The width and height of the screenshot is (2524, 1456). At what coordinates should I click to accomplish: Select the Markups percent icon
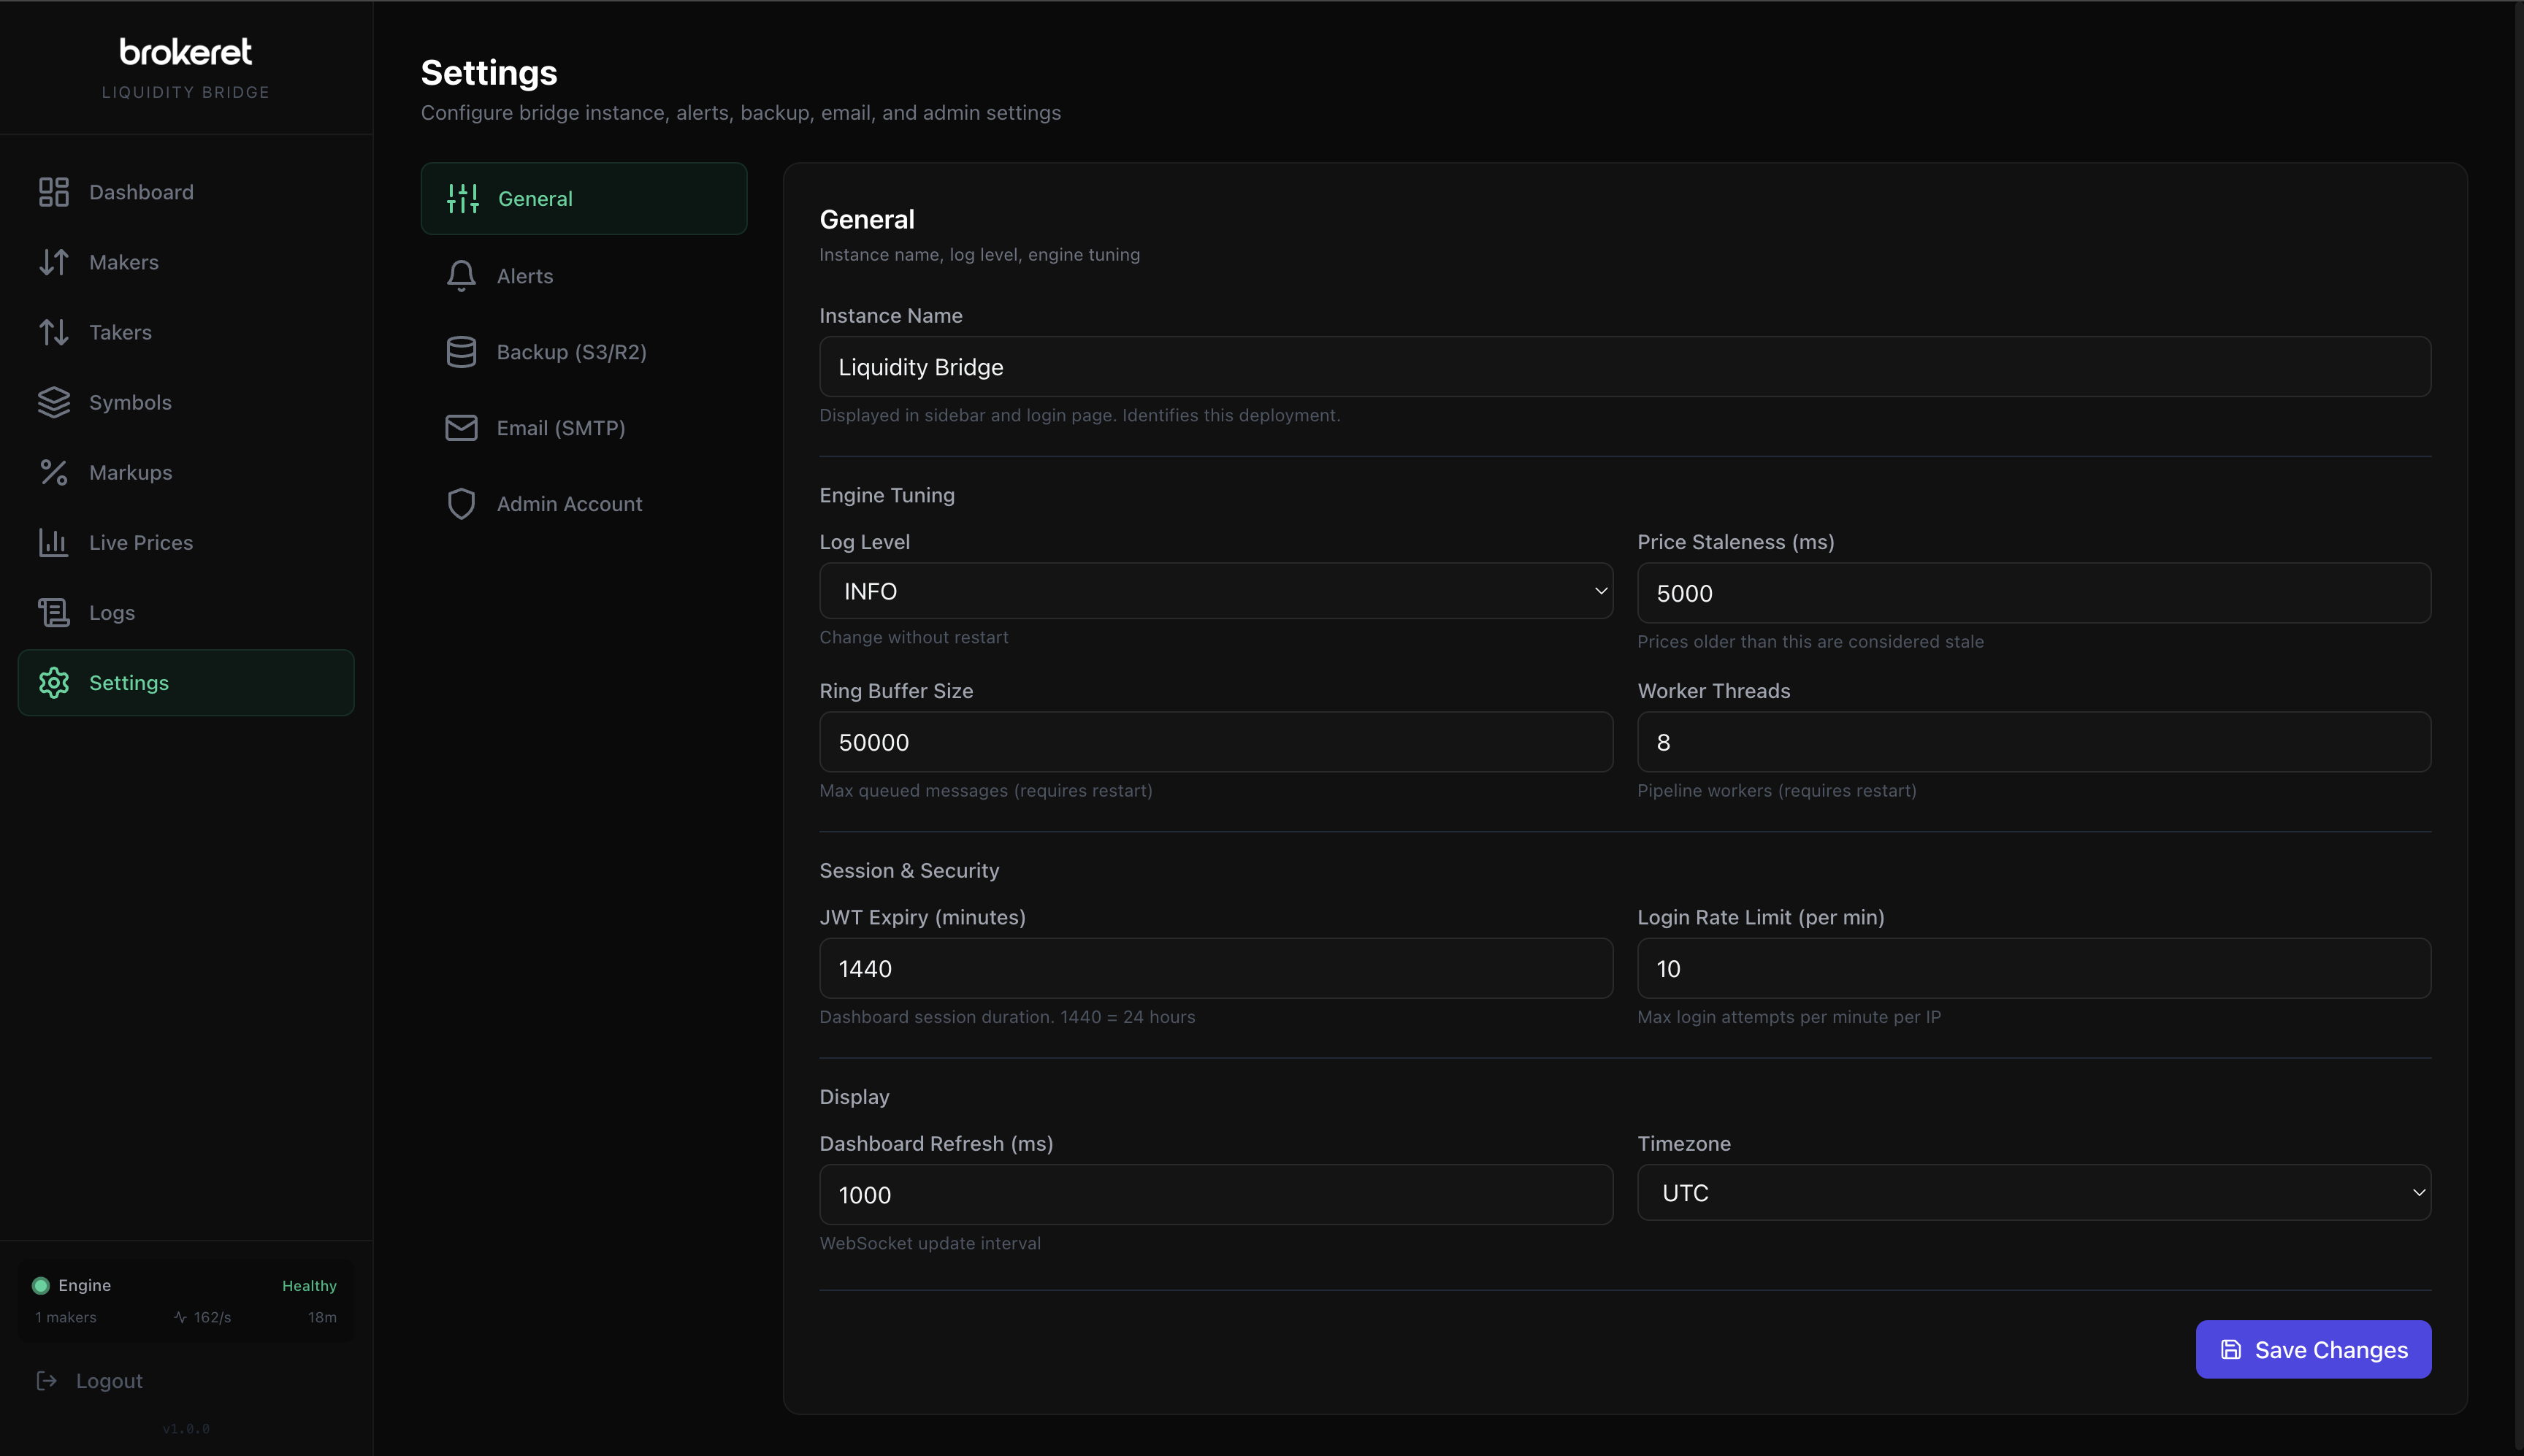[x=55, y=472]
